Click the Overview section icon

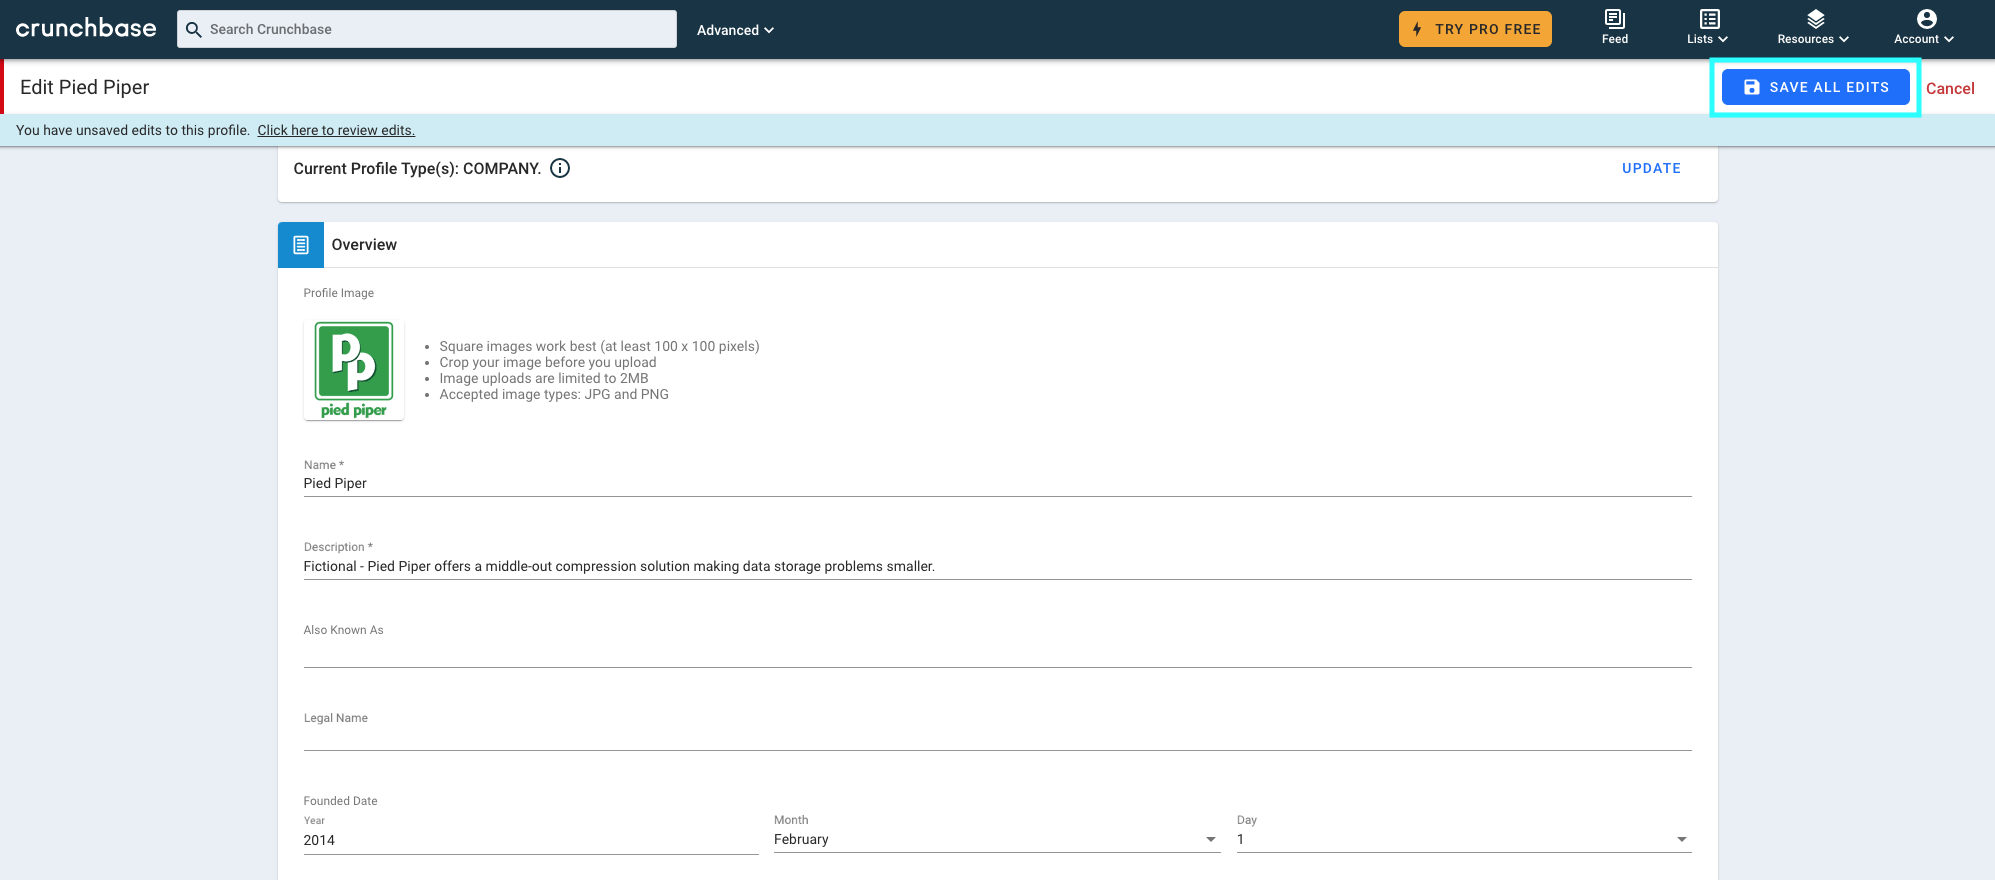[x=301, y=245]
